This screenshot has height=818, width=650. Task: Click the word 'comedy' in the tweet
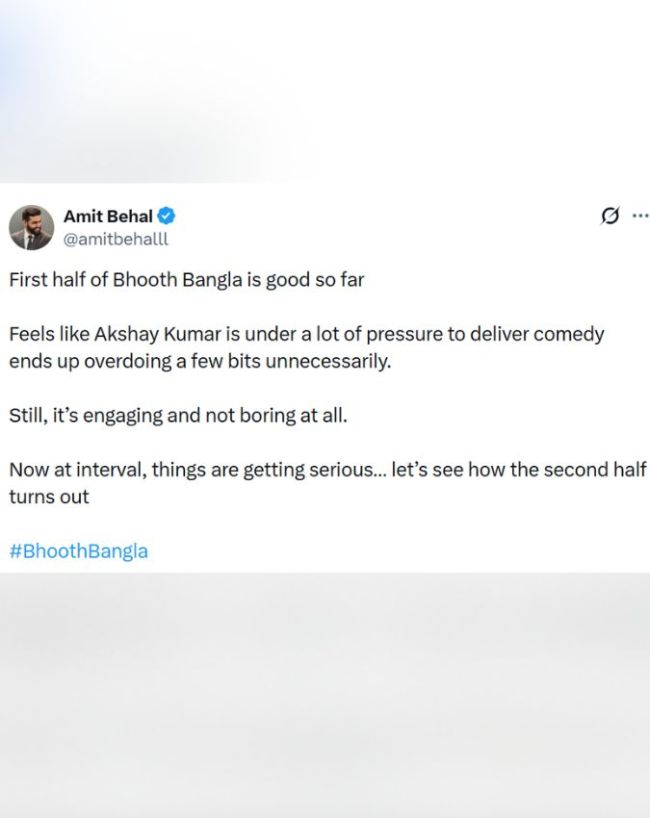[568, 334]
